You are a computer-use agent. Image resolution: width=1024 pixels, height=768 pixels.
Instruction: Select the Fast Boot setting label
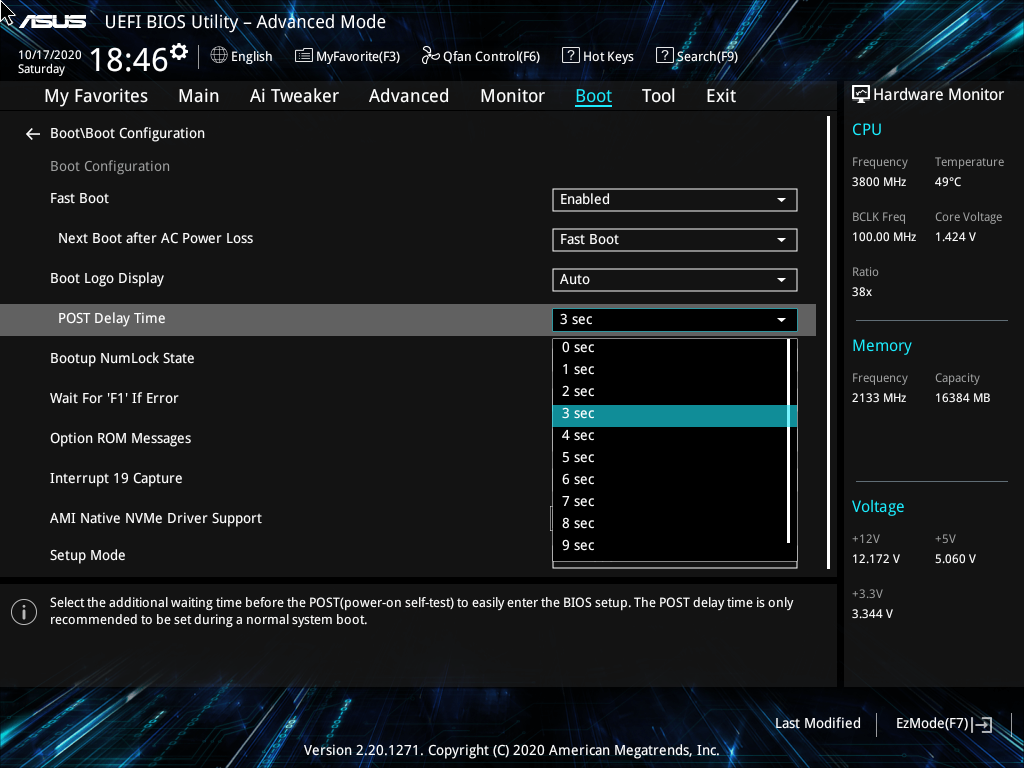pos(79,199)
